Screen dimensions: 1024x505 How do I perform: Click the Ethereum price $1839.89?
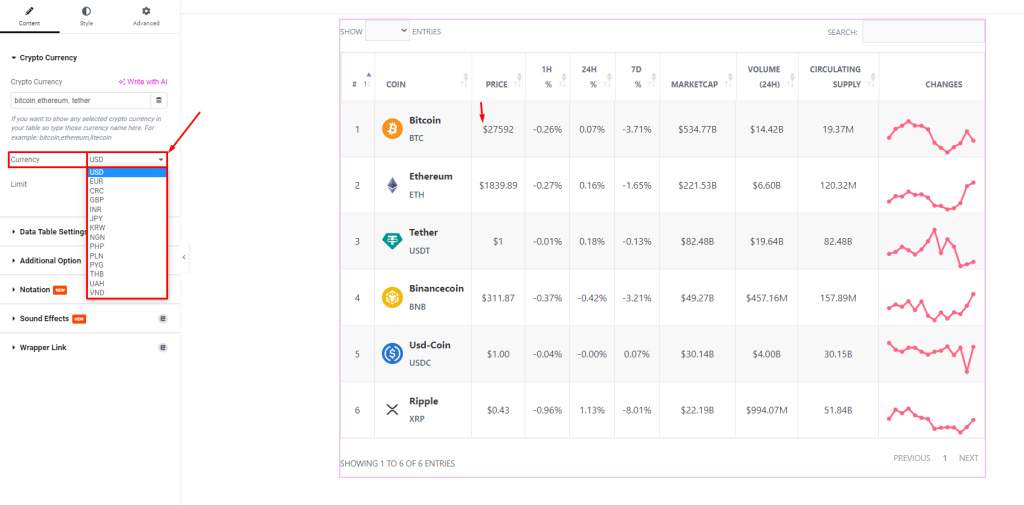coord(498,186)
